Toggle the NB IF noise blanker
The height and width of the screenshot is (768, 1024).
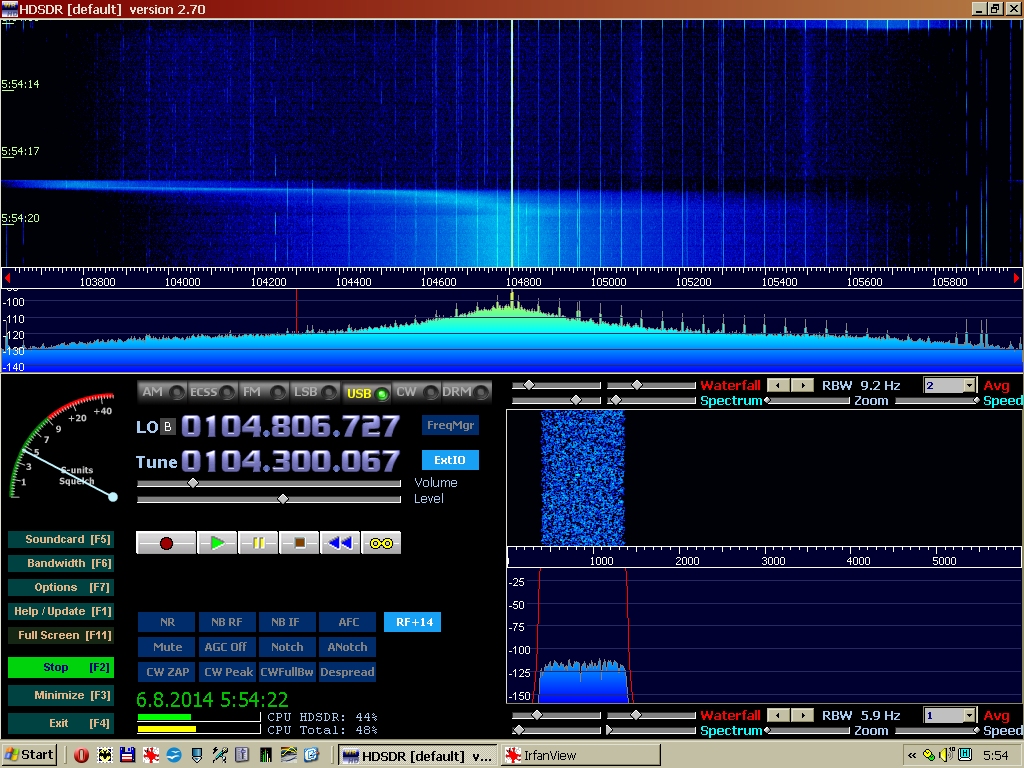pos(285,622)
